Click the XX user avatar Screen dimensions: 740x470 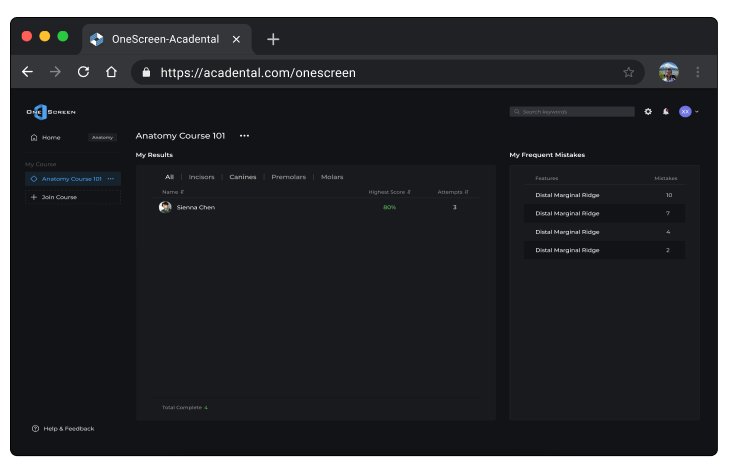click(686, 112)
